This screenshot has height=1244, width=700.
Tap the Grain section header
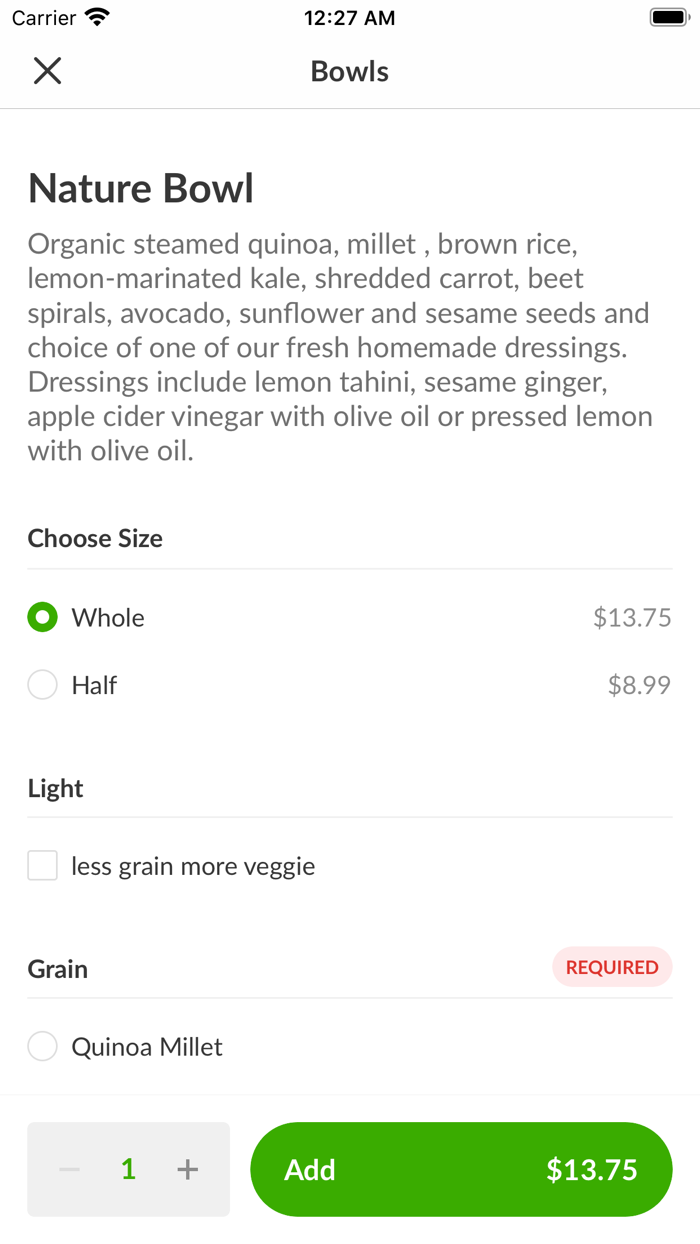(x=57, y=968)
